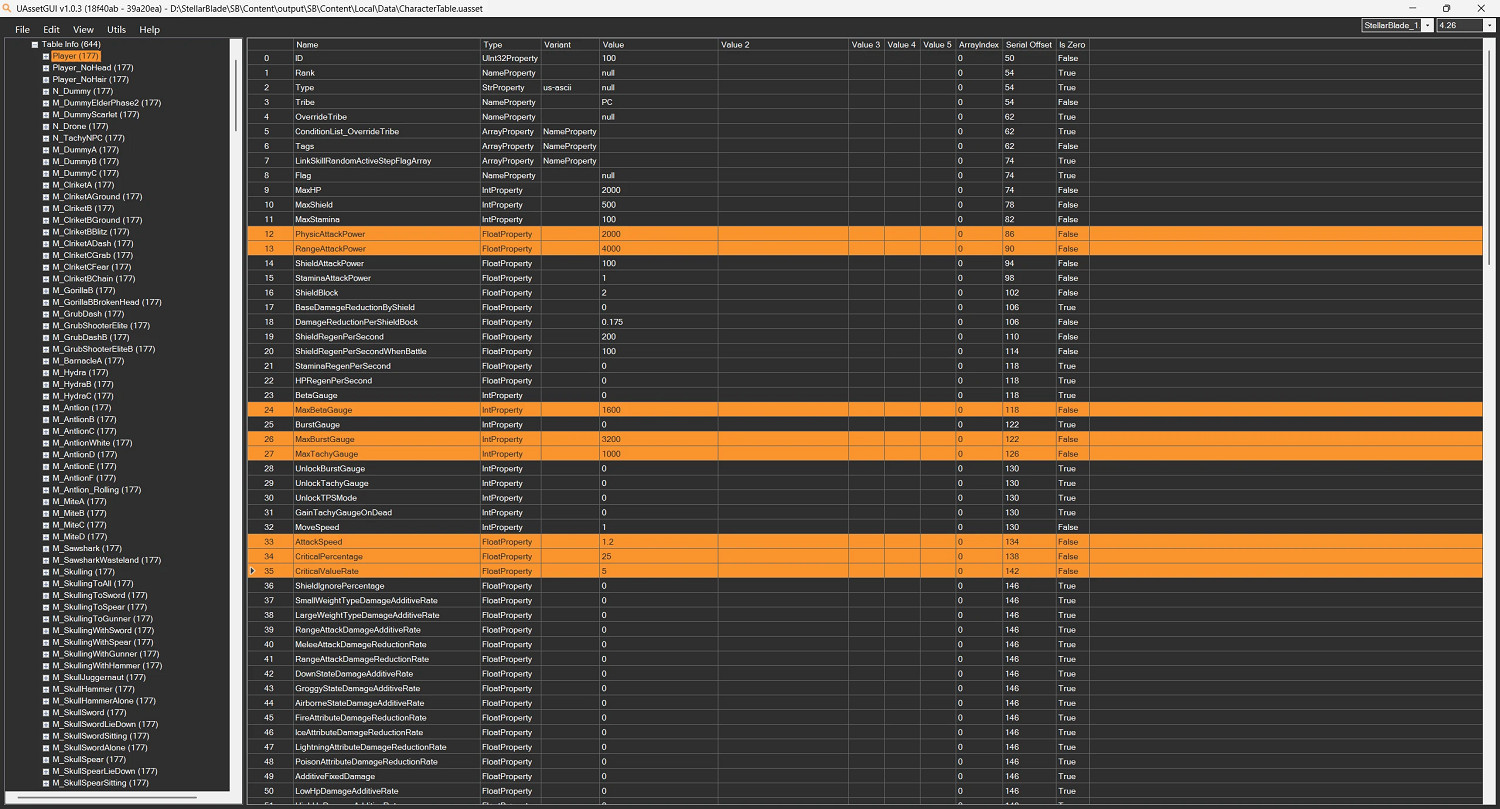Edit the MaxHP value cell
1500x809 pixels.
coord(657,190)
